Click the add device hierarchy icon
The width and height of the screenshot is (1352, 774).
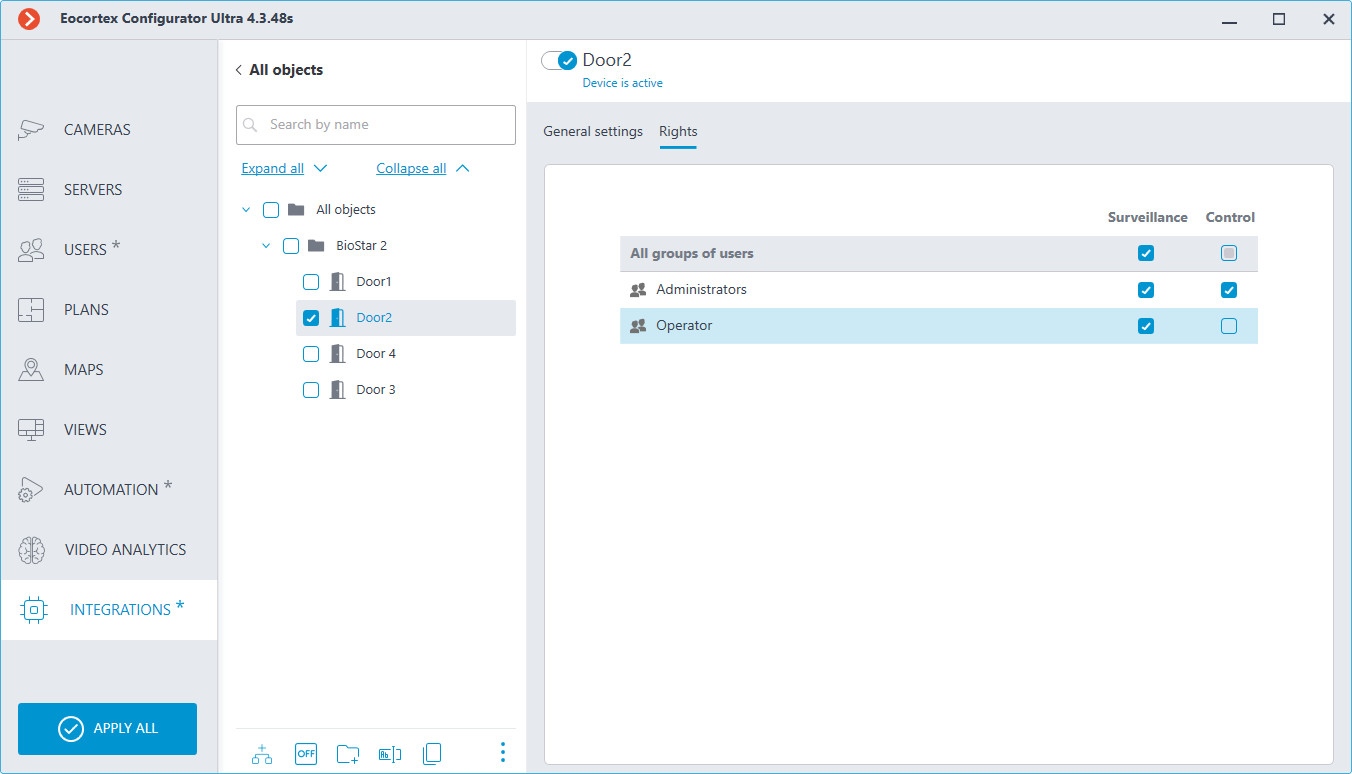[262, 754]
